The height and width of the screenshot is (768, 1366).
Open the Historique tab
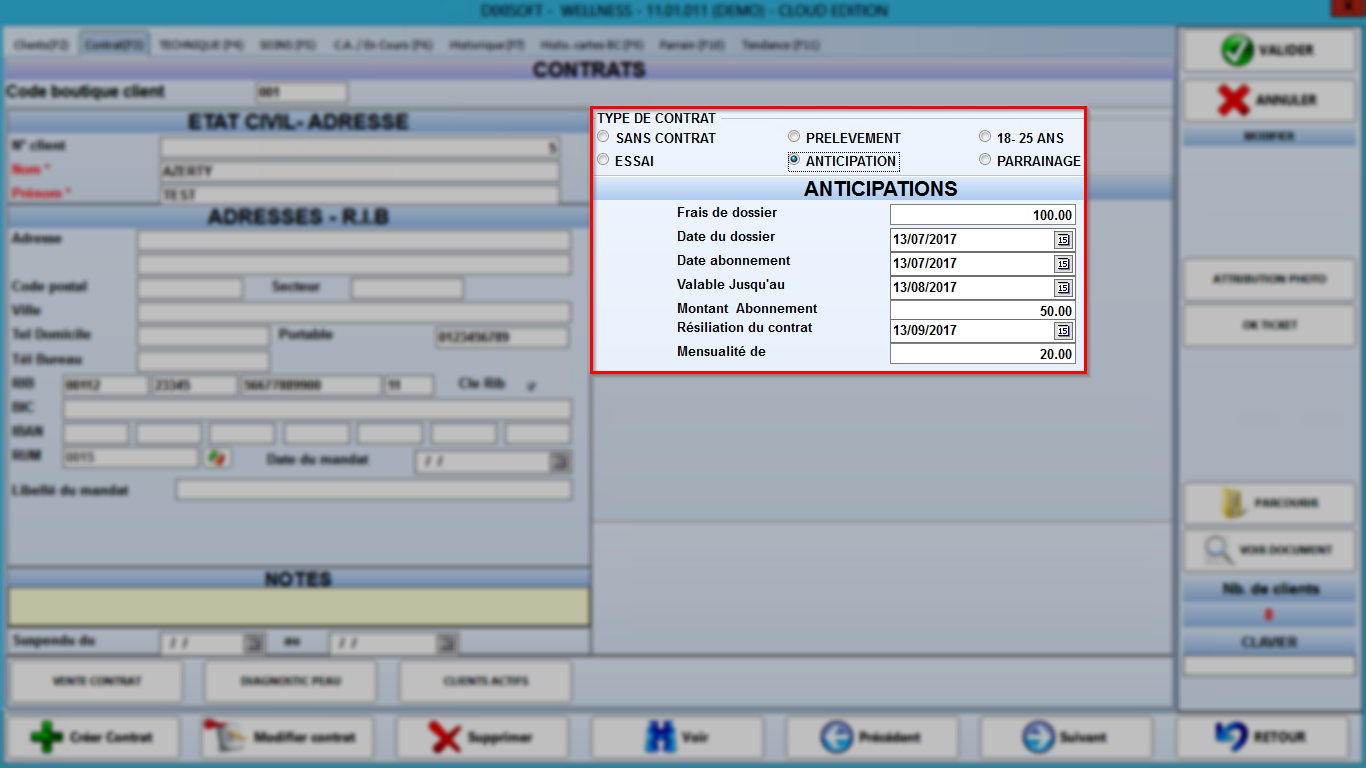tap(486, 45)
